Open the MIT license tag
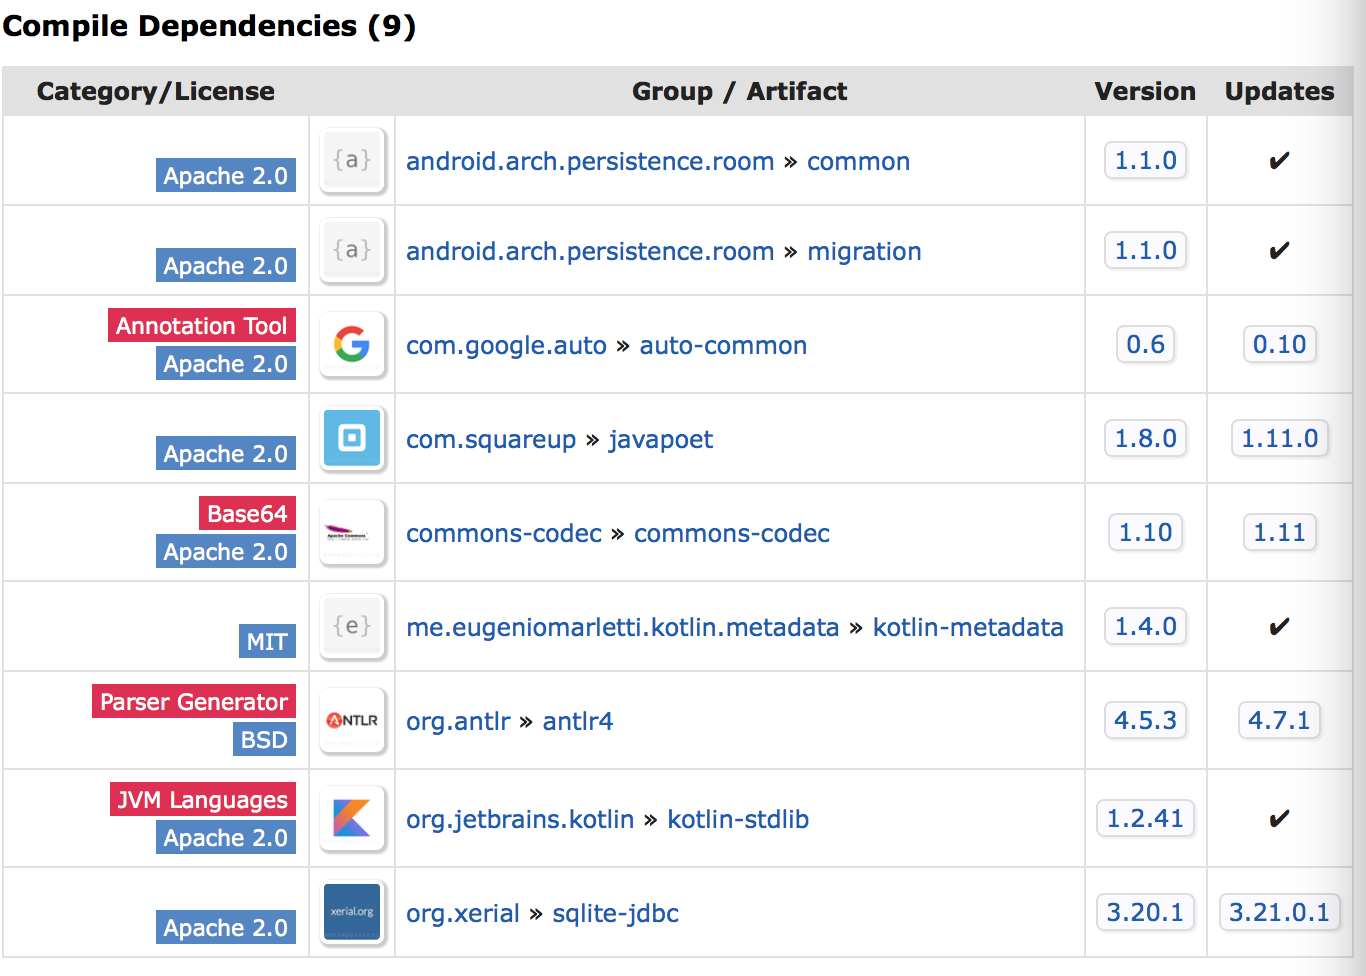The image size is (1366, 976). 267,642
